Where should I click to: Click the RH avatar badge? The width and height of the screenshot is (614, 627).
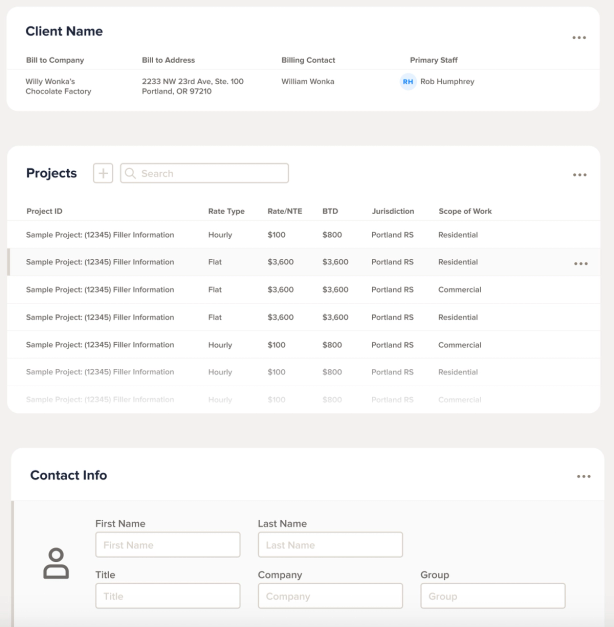click(x=408, y=82)
